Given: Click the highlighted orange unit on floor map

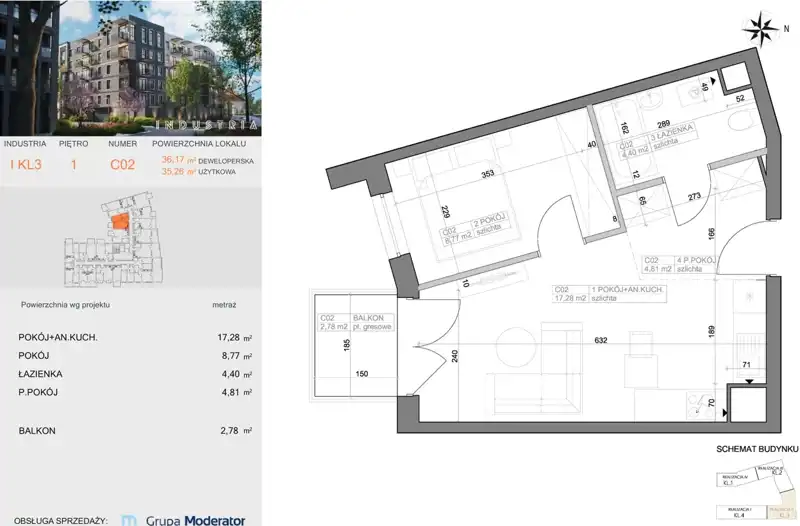Looking at the screenshot, I should pos(119,223).
